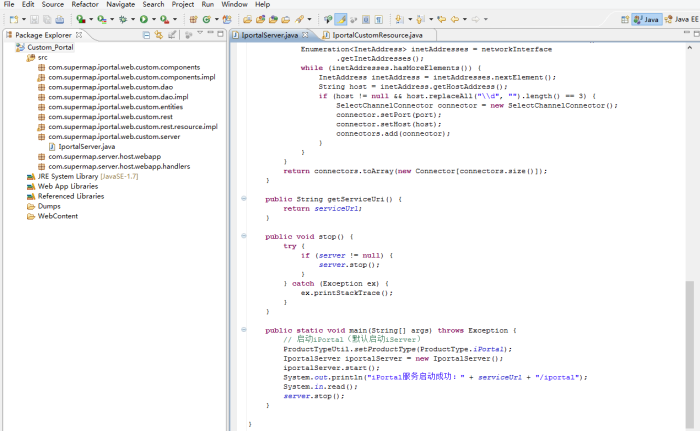Viewport: 700px width, 431px height.
Task: Click the green Run button icon
Action: pos(144,19)
